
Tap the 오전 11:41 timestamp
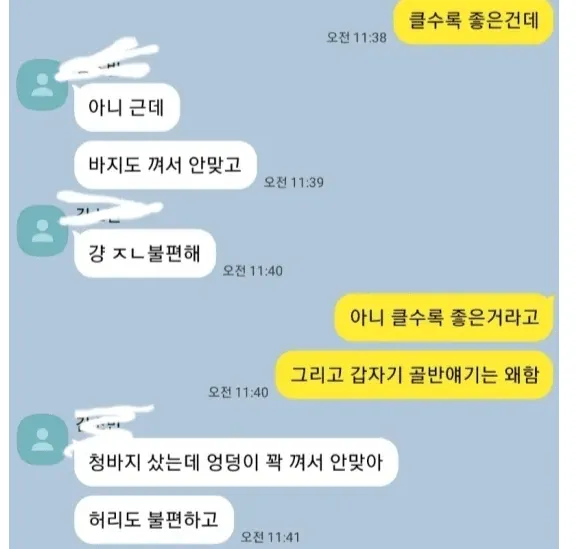click(270, 537)
